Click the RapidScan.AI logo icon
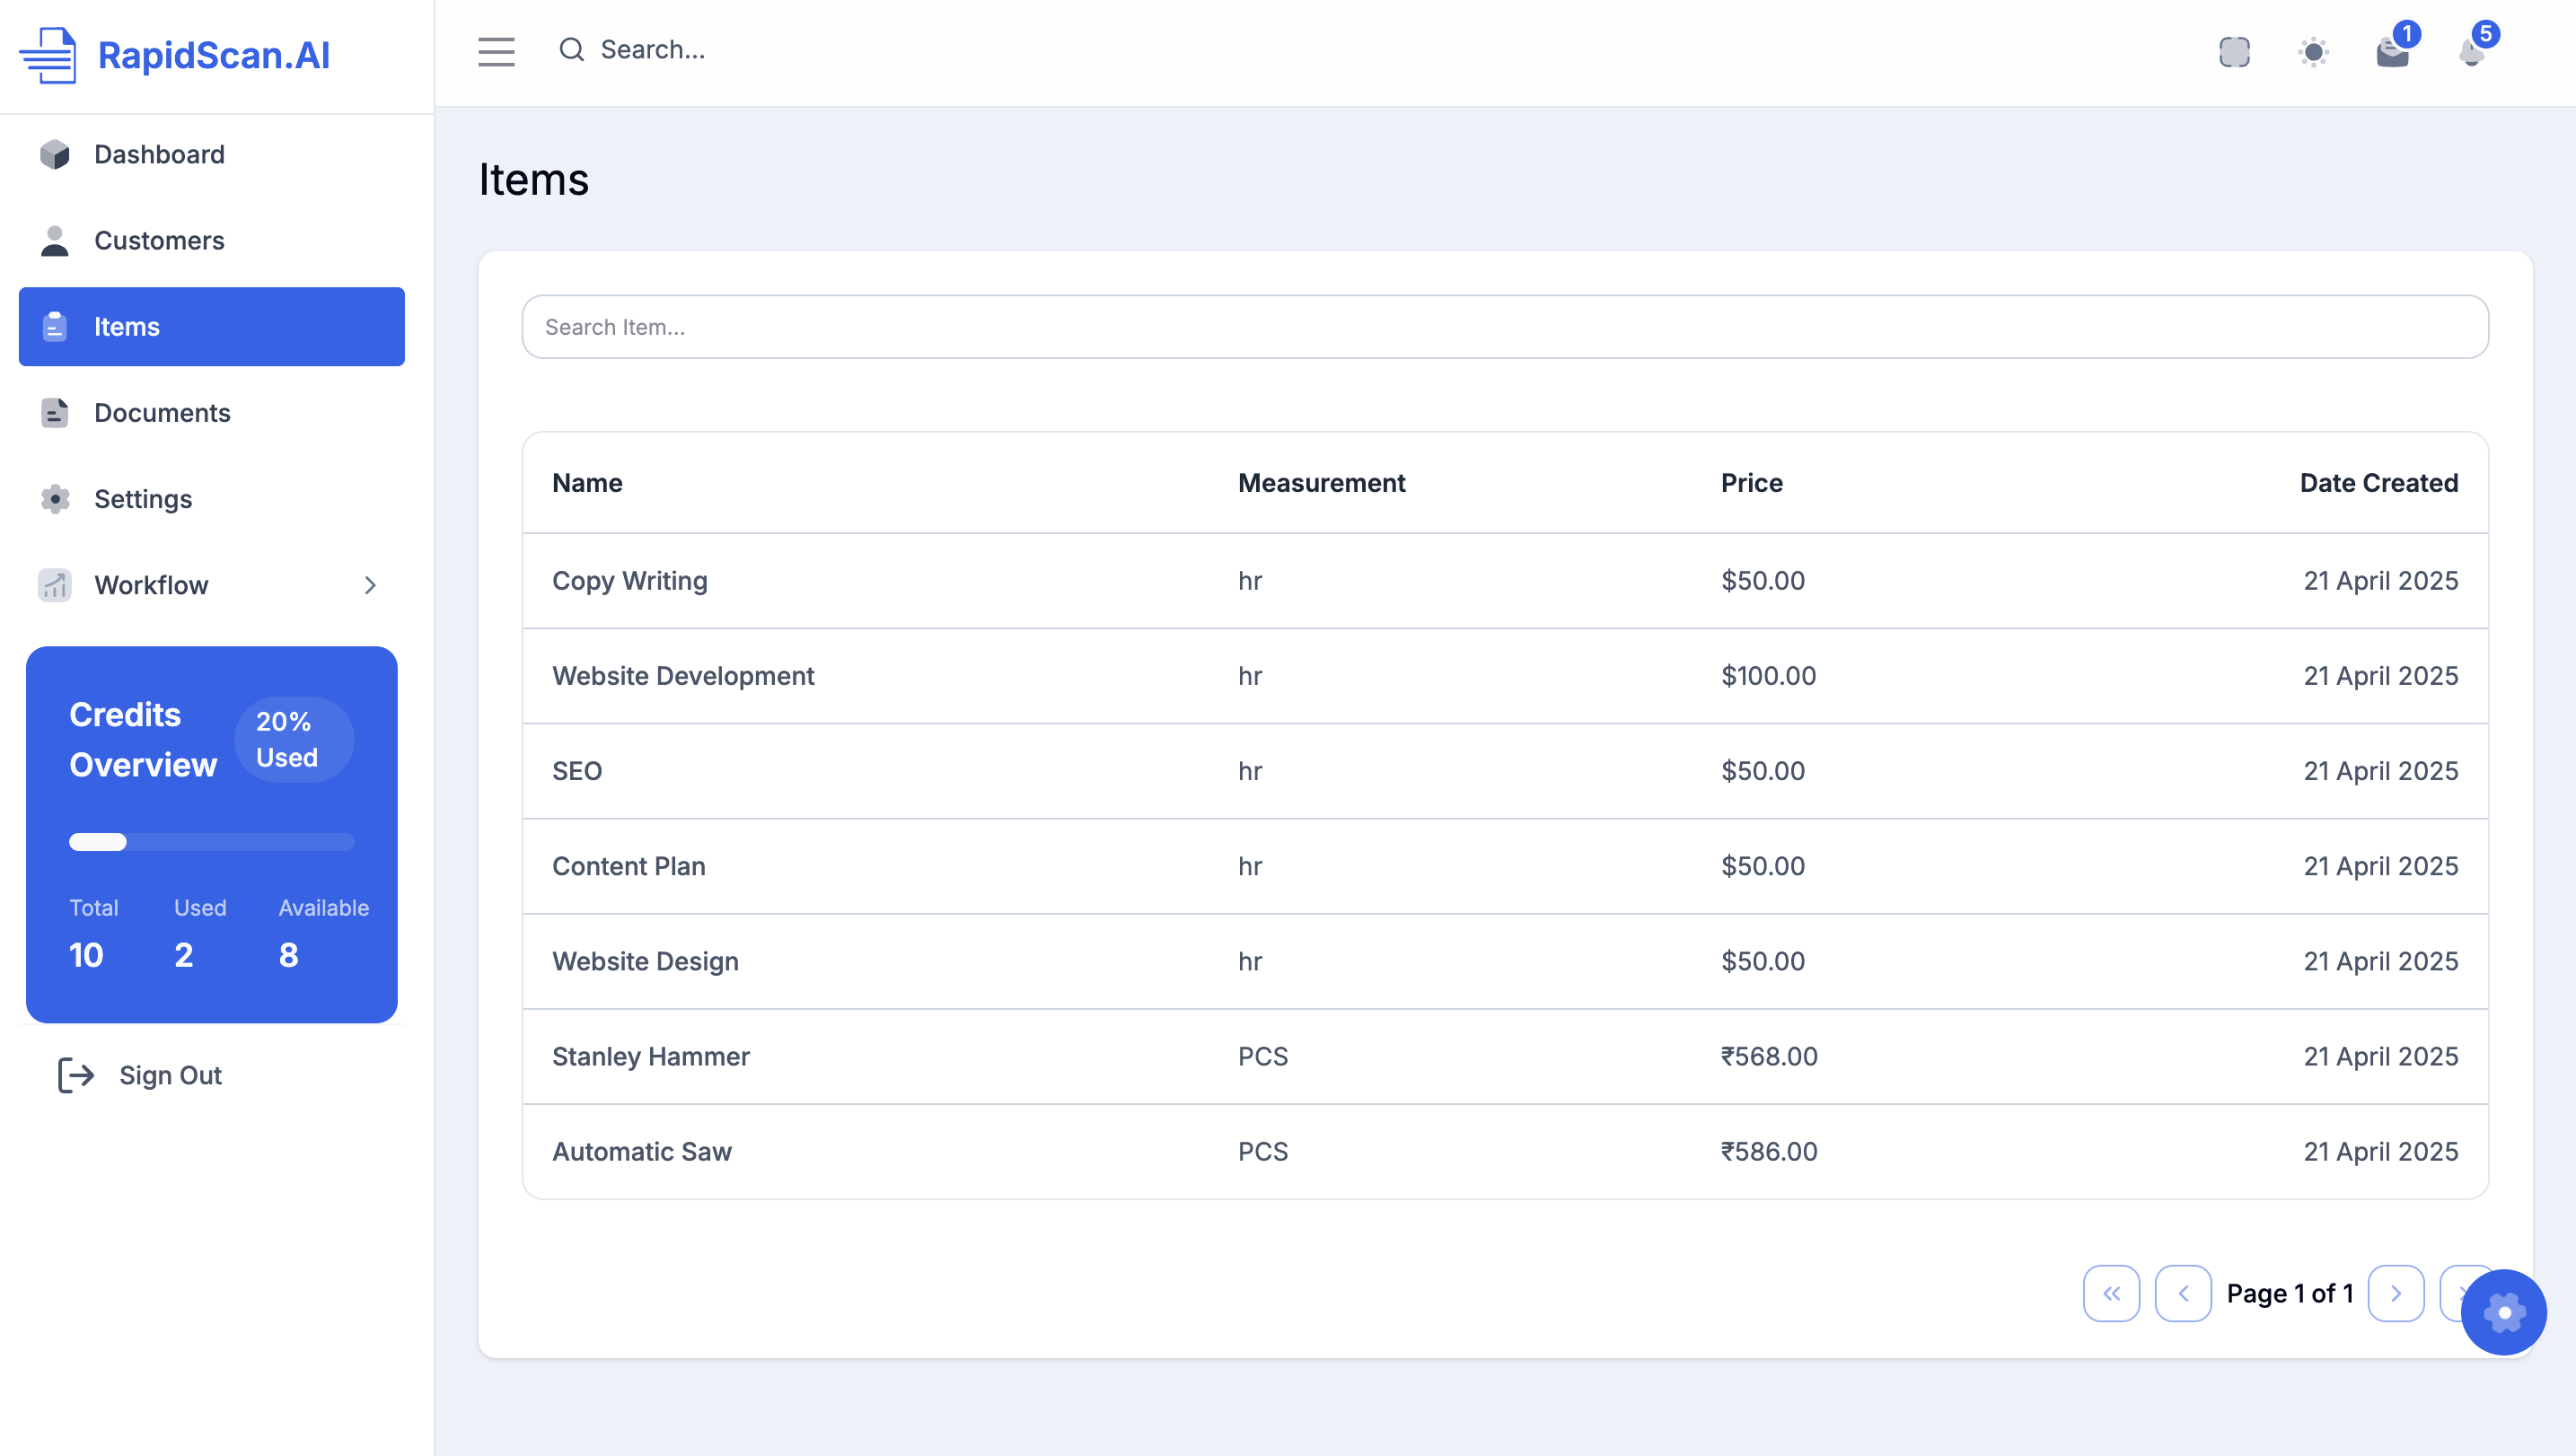The image size is (2576, 1456). coord(48,55)
